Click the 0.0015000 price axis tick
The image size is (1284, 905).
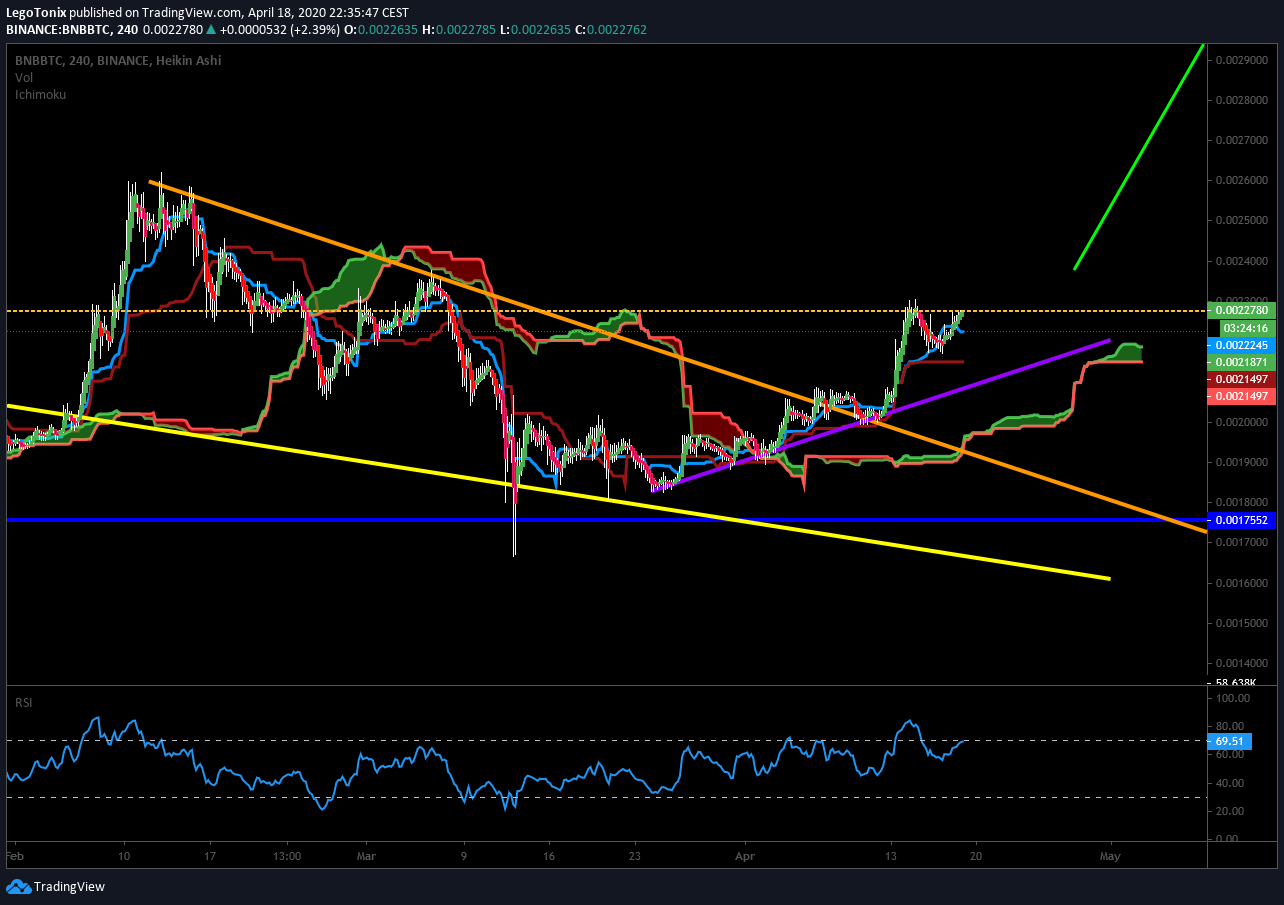[1242, 623]
